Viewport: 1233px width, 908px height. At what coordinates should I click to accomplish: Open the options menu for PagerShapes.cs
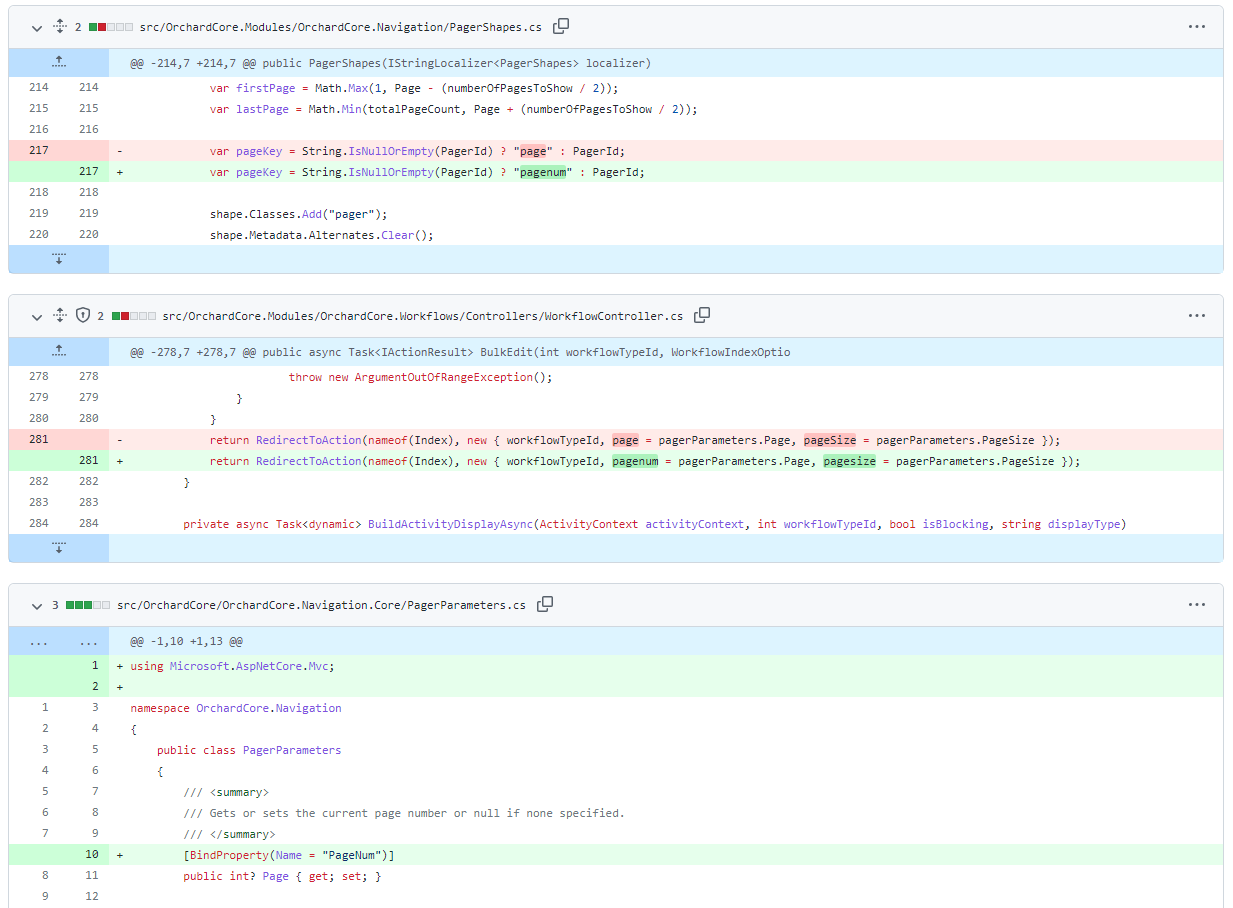click(x=1197, y=27)
